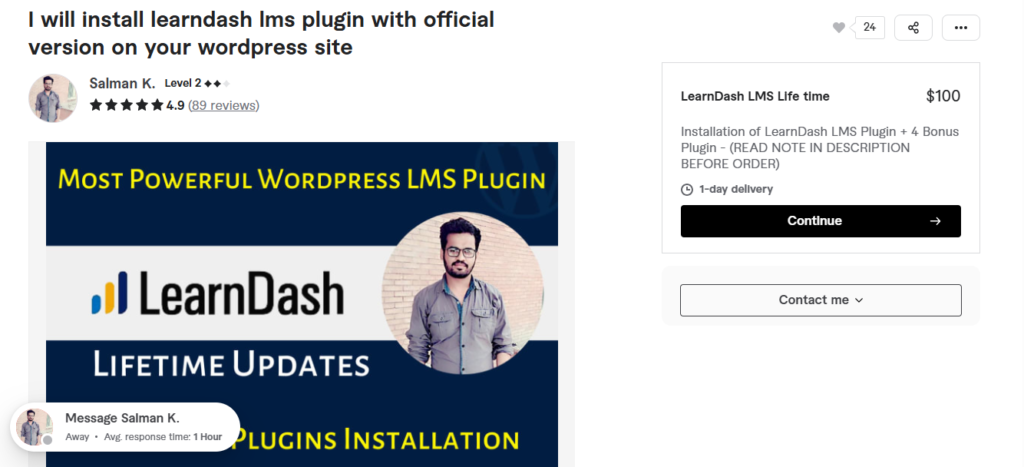Click the favorites count badge showing 24
Screen dimensions: 1024x467
869,27
